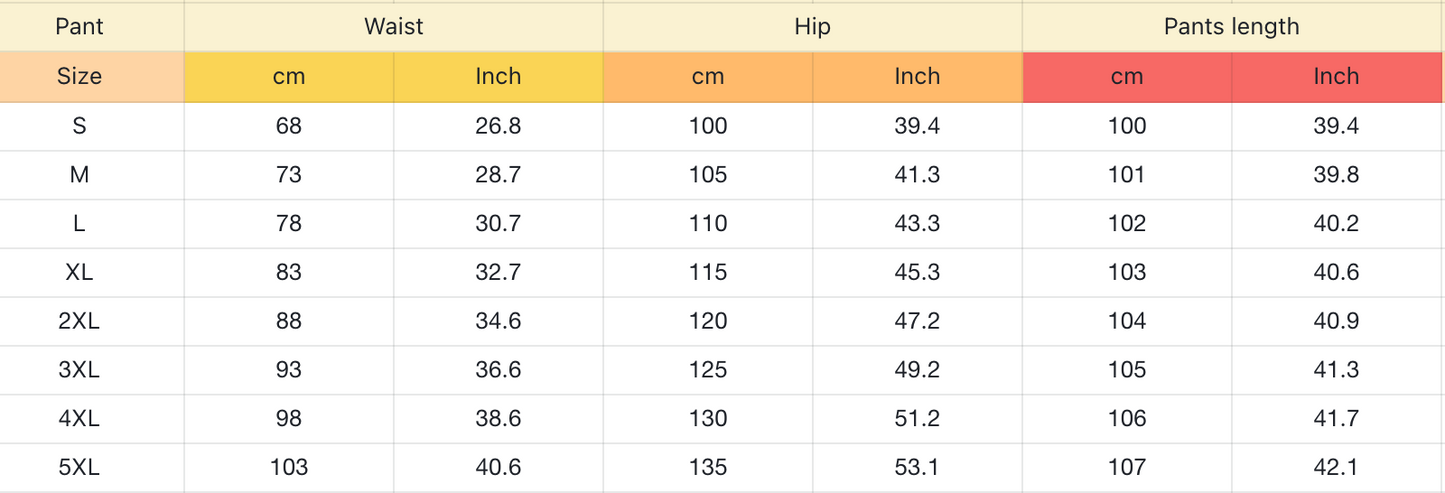The width and height of the screenshot is (1445, 493).
Task: Select the Pants length header cell
Action: coord(1231,27)
